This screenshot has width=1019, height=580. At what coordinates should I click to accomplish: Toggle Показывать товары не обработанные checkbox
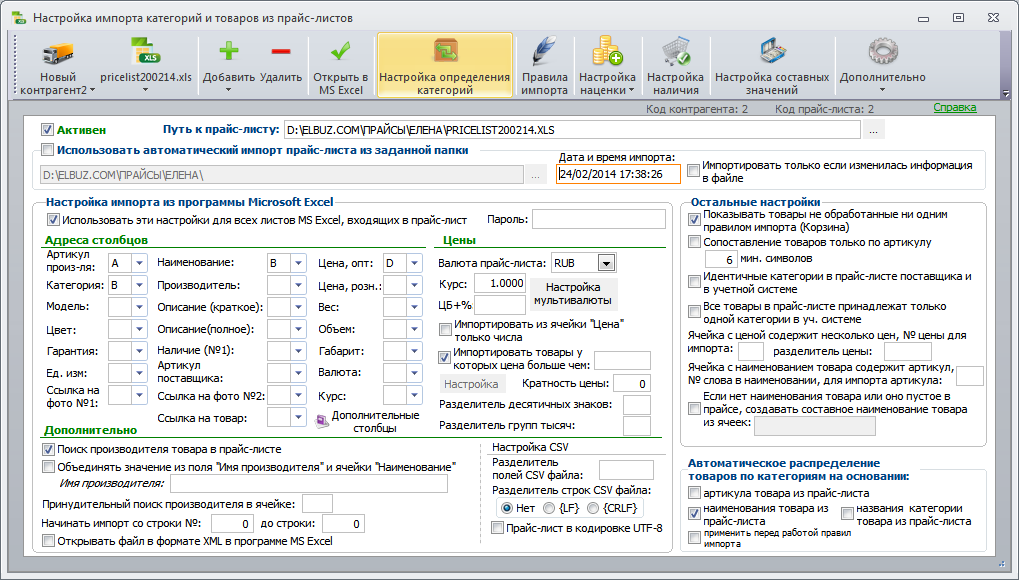tap(694, 219)
